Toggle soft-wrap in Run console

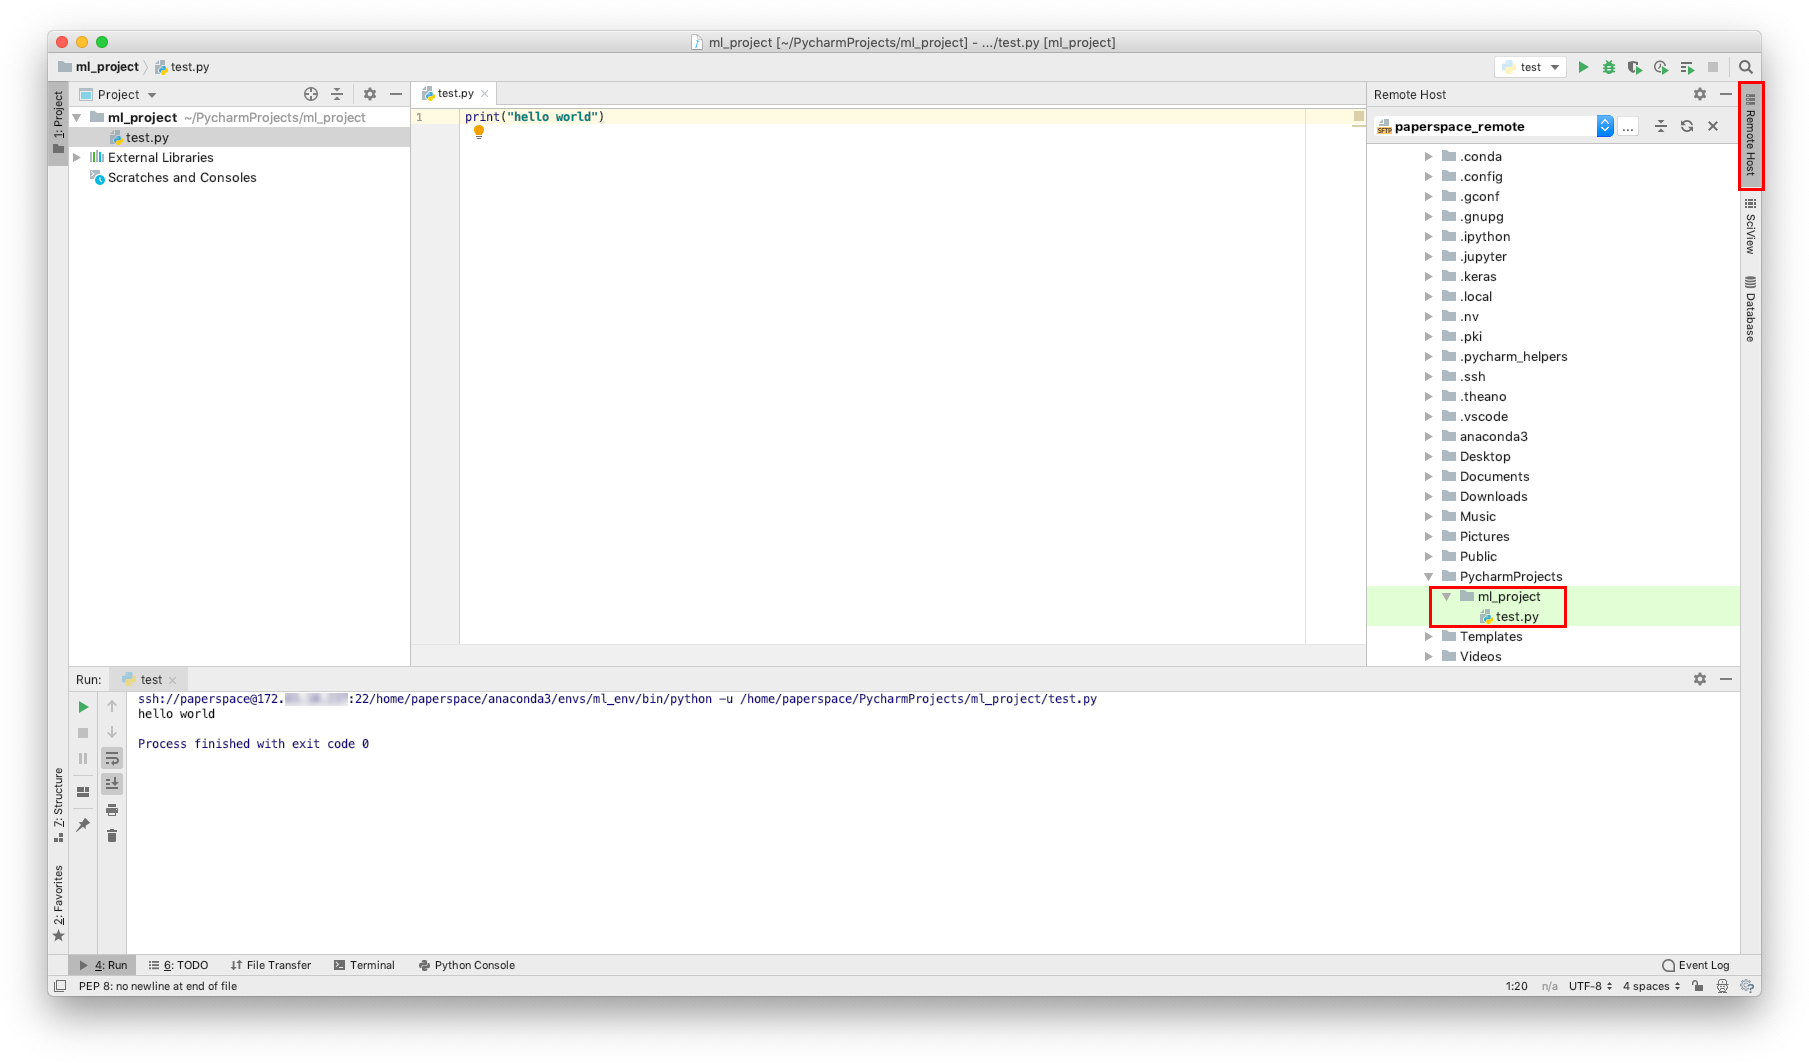coord(112,758)
